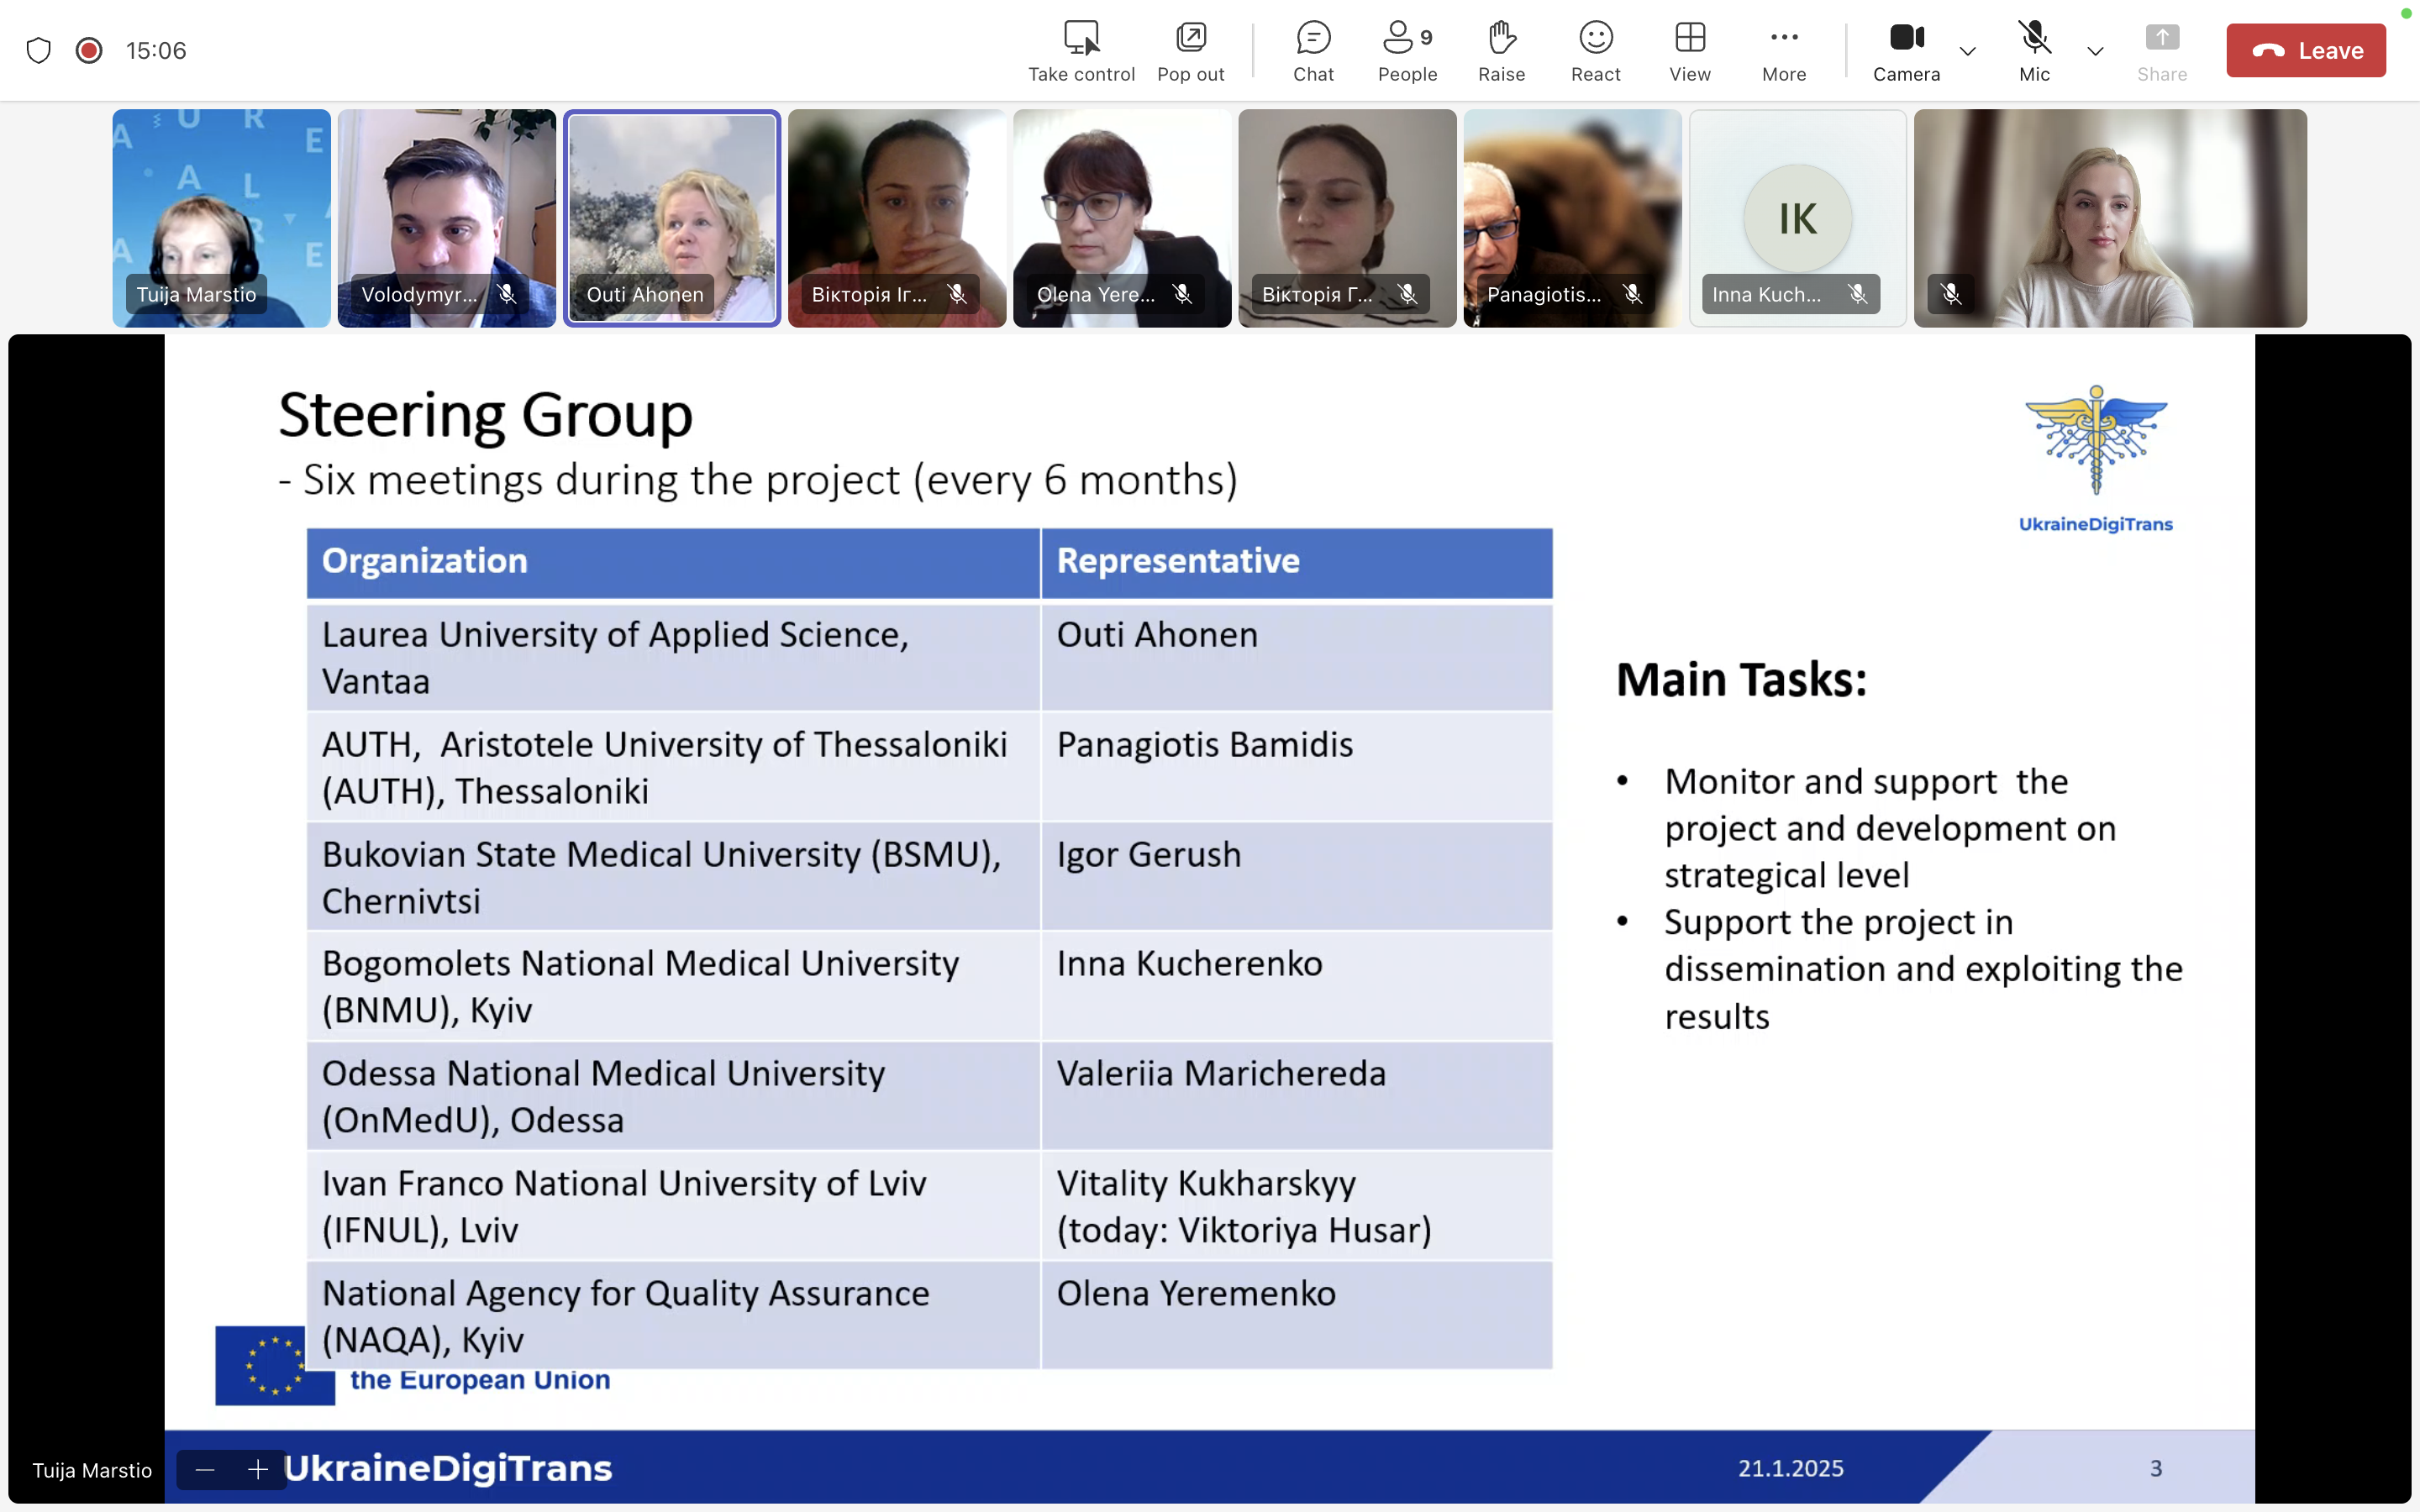Image resolution: width=2420 pixels, height=1512 pixels.
Task: Click the Main Tasks heading
Action: pos(1741,680)
